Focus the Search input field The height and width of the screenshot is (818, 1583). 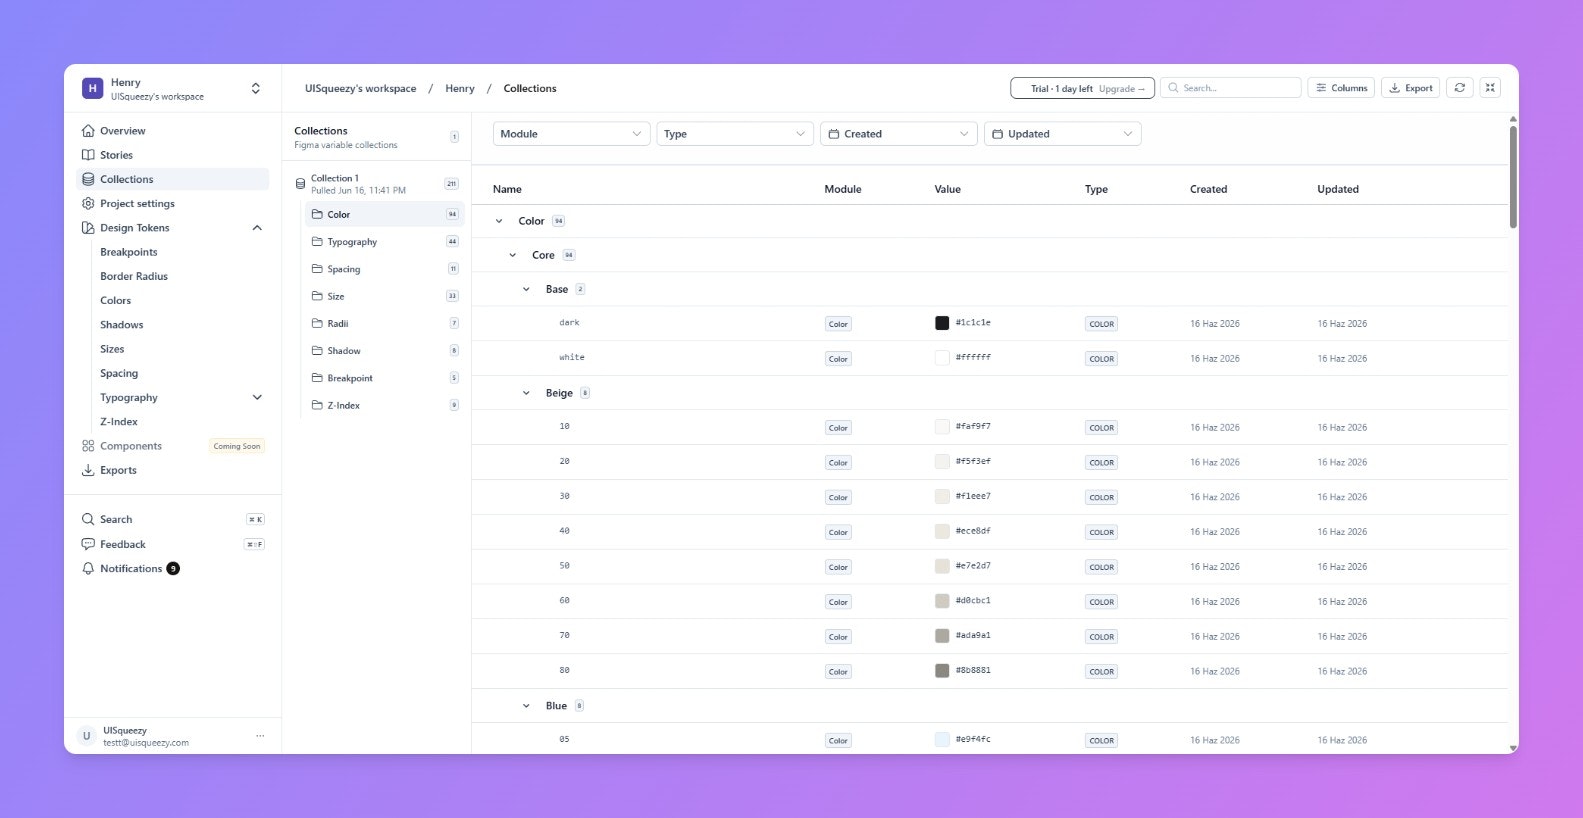pos(1231,88)
